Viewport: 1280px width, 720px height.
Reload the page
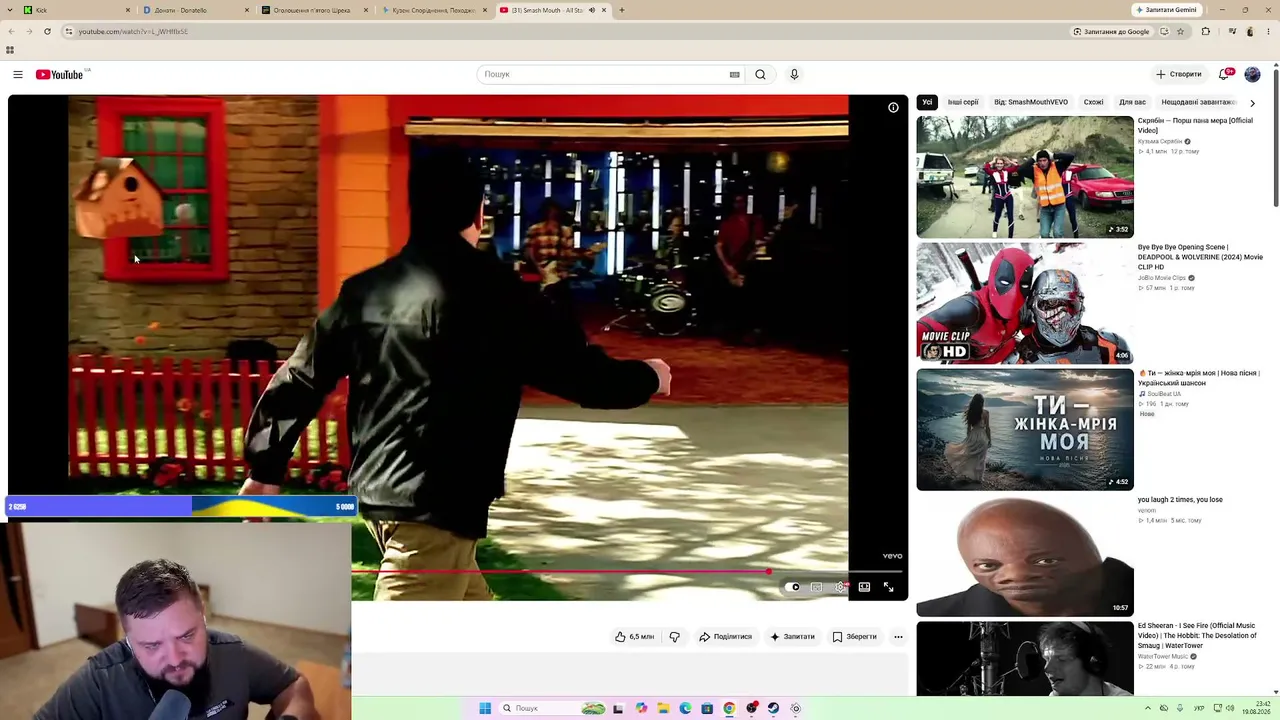pos(47,31)
